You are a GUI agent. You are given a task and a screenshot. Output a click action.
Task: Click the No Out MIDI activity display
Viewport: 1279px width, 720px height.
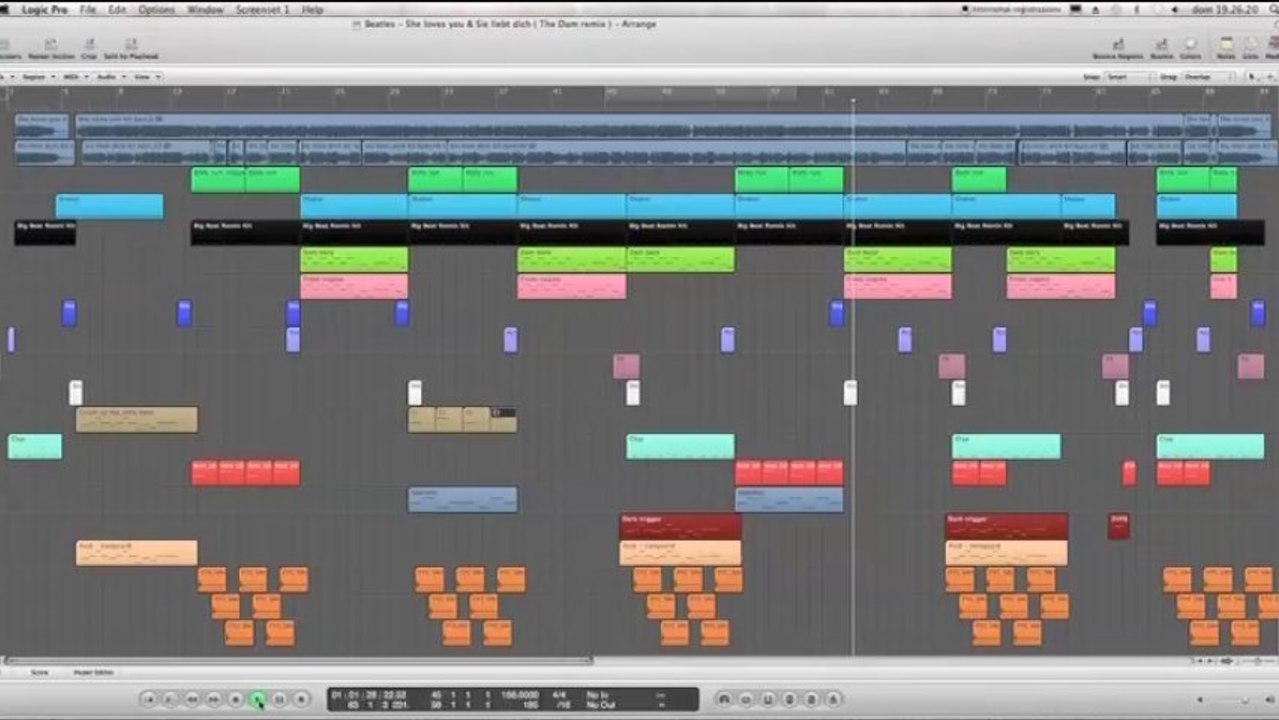pos(600,705)
